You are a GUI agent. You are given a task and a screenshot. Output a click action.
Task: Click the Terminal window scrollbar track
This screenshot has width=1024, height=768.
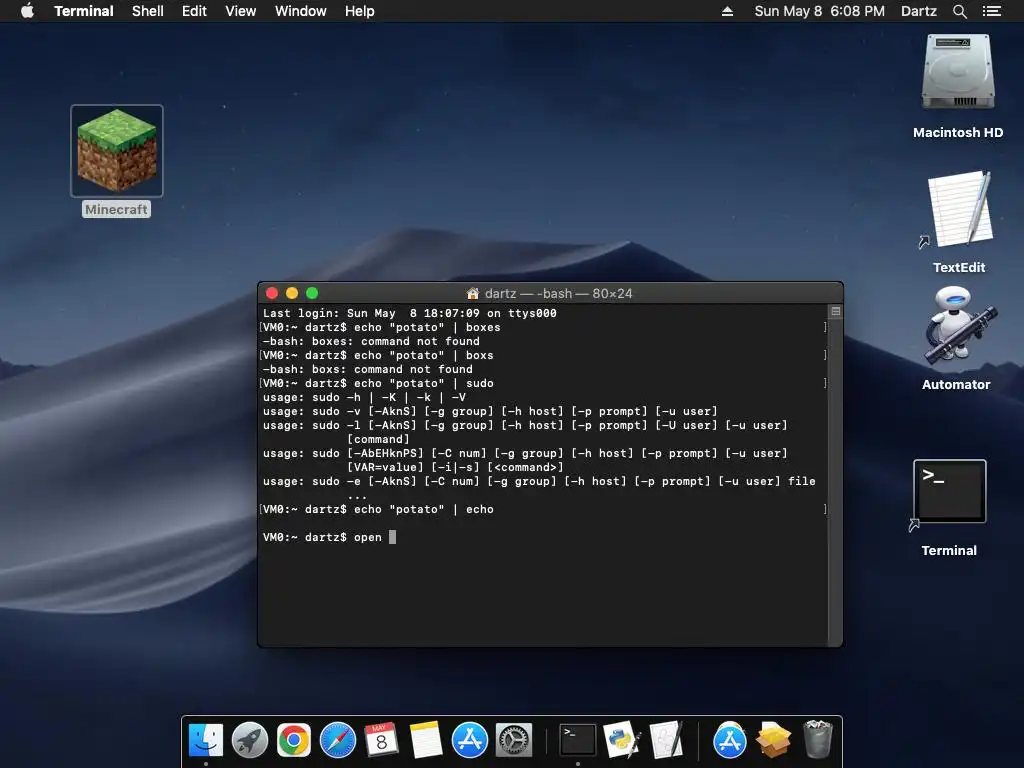pos(835,480)
